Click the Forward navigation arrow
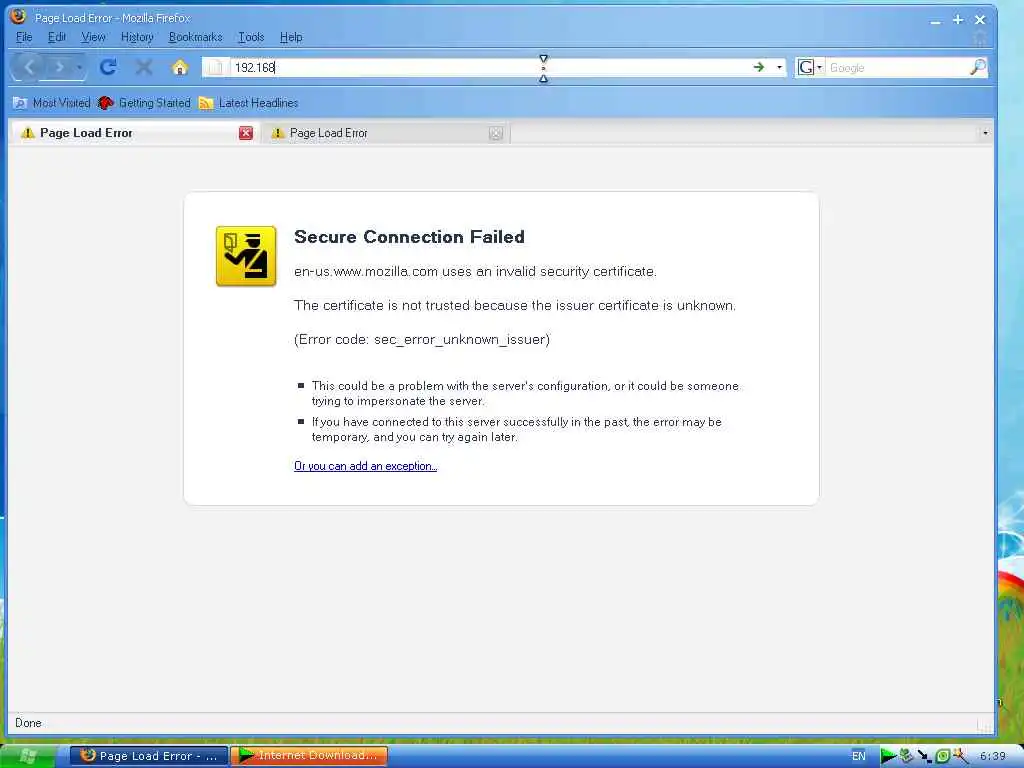The image size is (1024, 768). (59, 67)
